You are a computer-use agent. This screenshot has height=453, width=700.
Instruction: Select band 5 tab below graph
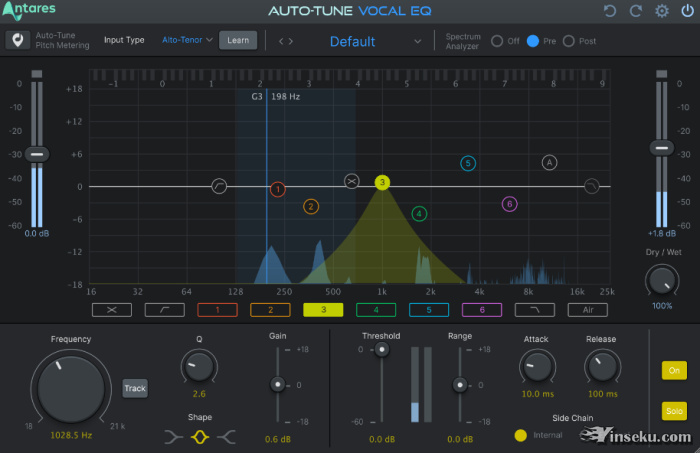tap(429, 310)
